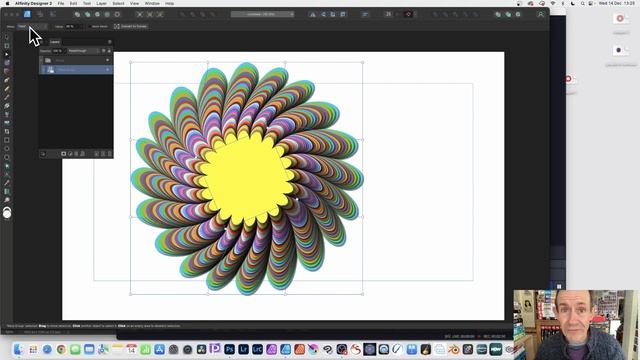Open the Window menu

(152, 3)
